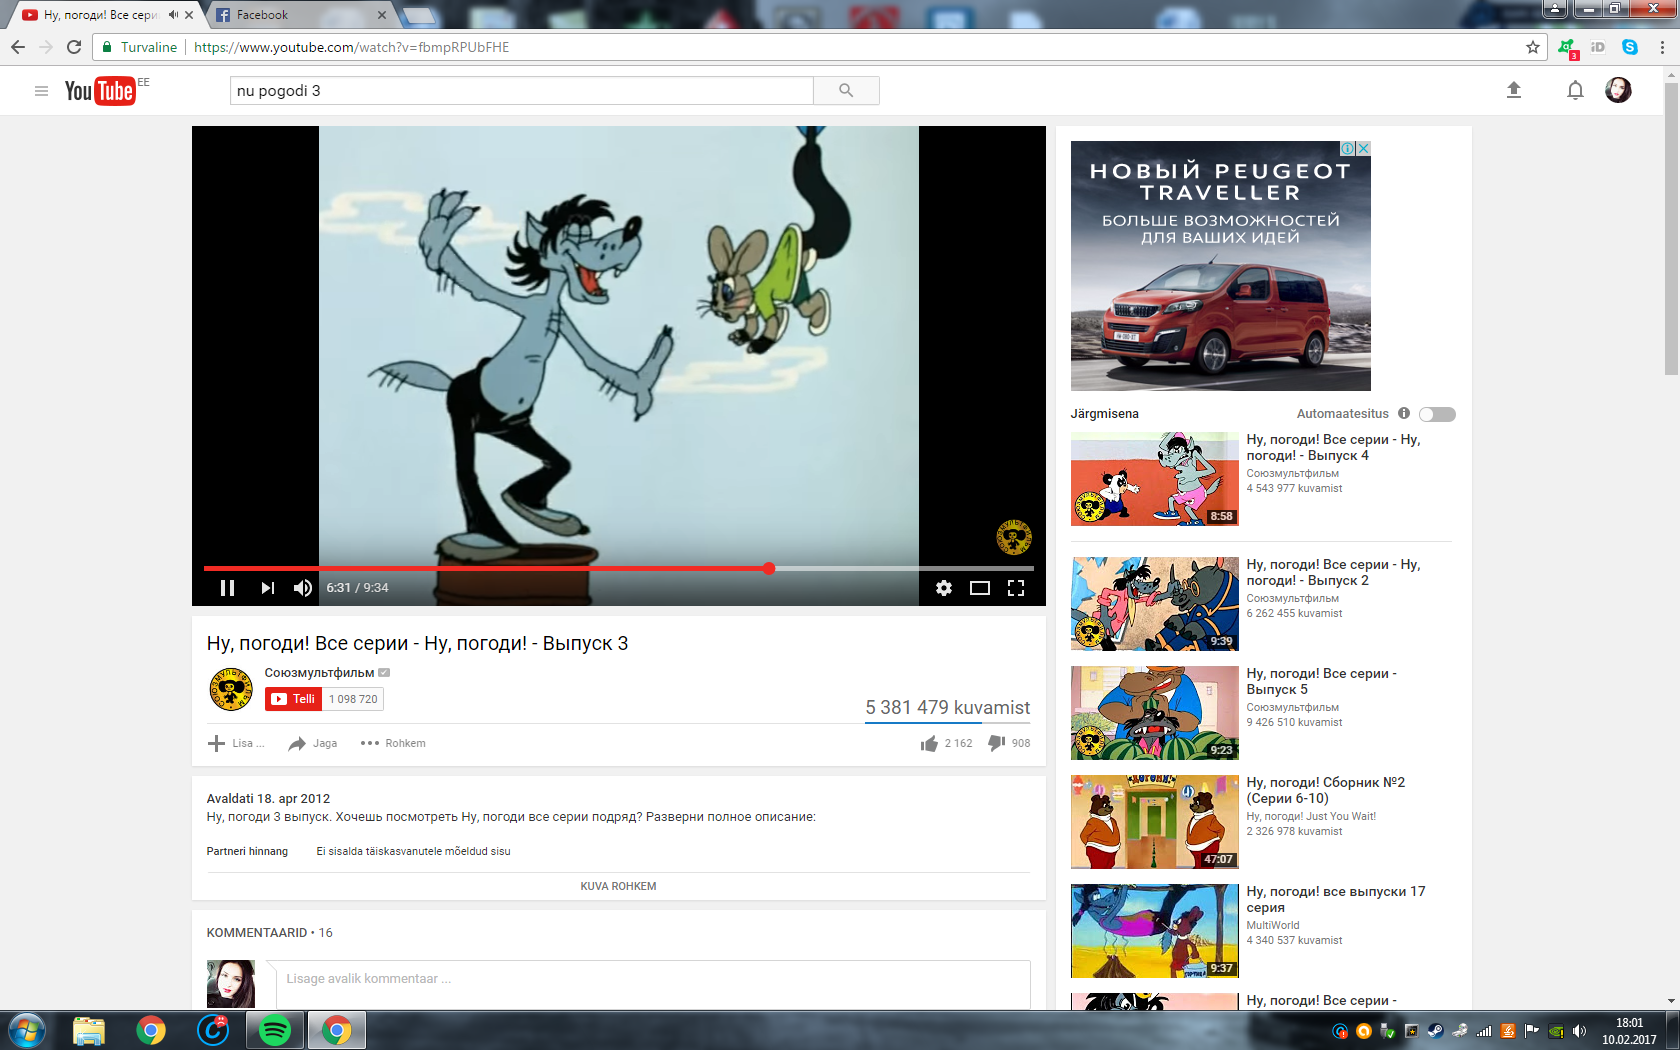Switch to the Facebook tab
This screenshot has width=1680, height=1050.
tap(298, 15)
